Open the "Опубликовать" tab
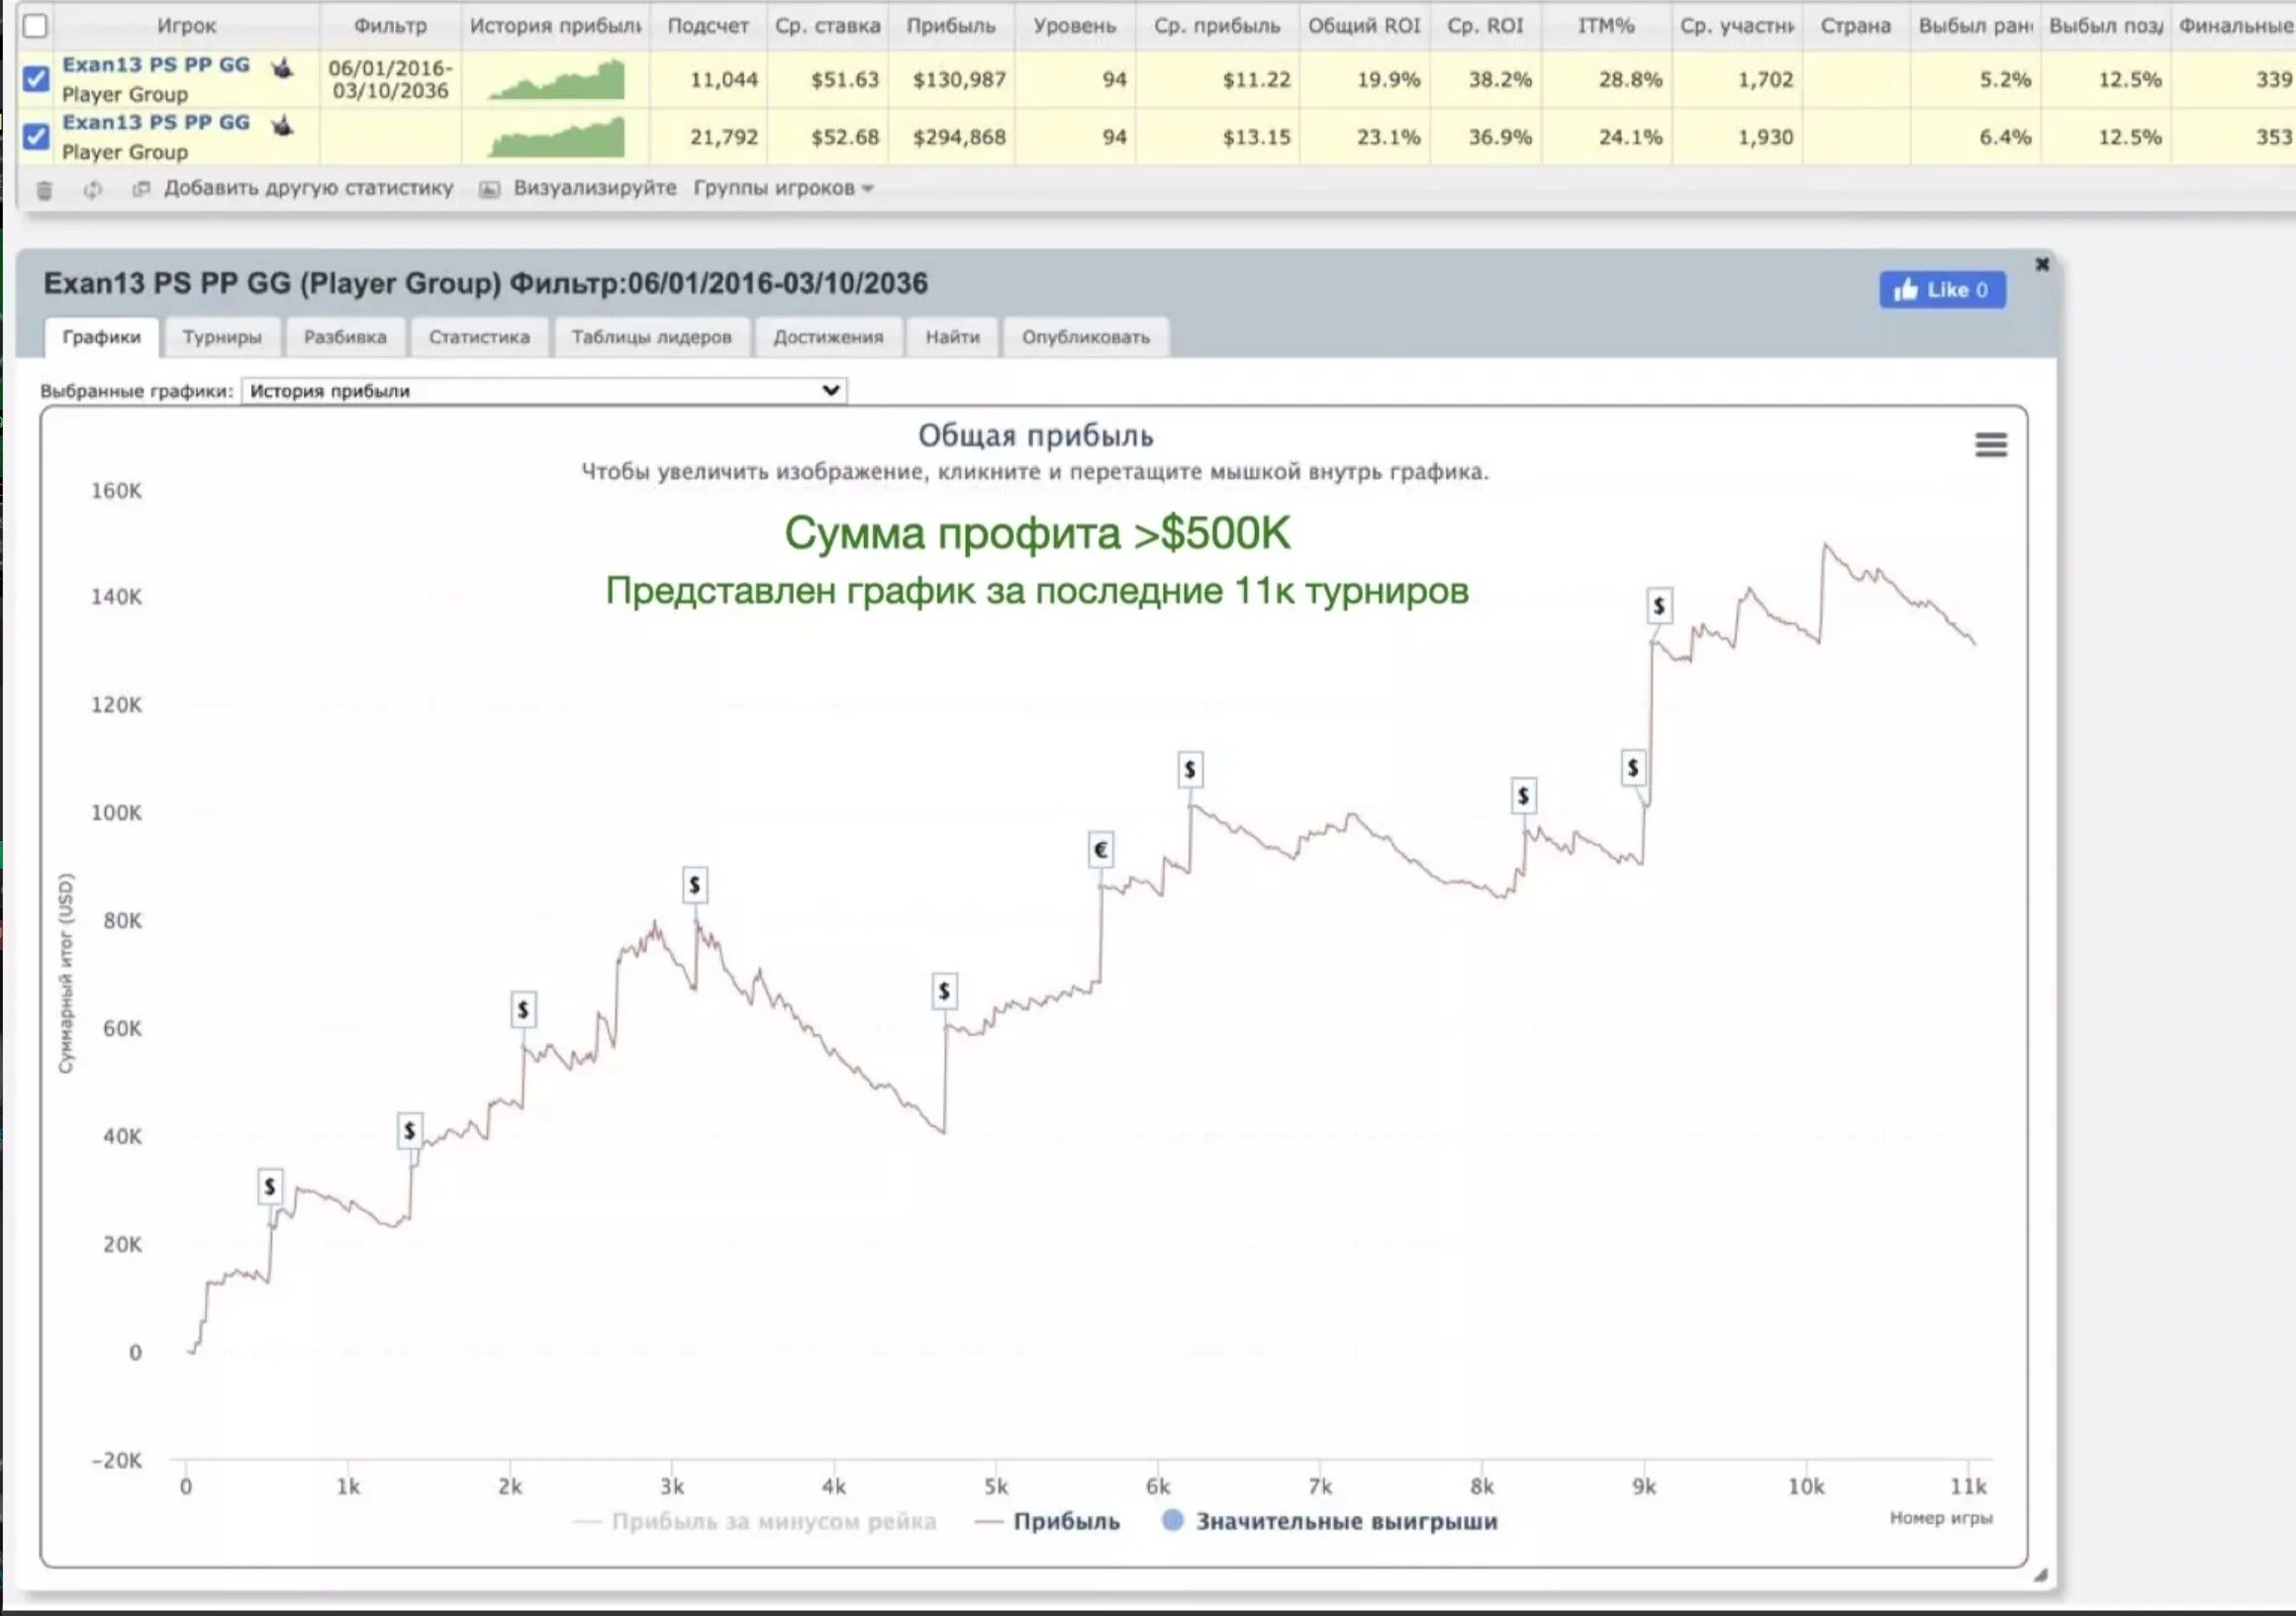The width and height of the screenshot is (2296, 1616). (x=1085, y=337)
